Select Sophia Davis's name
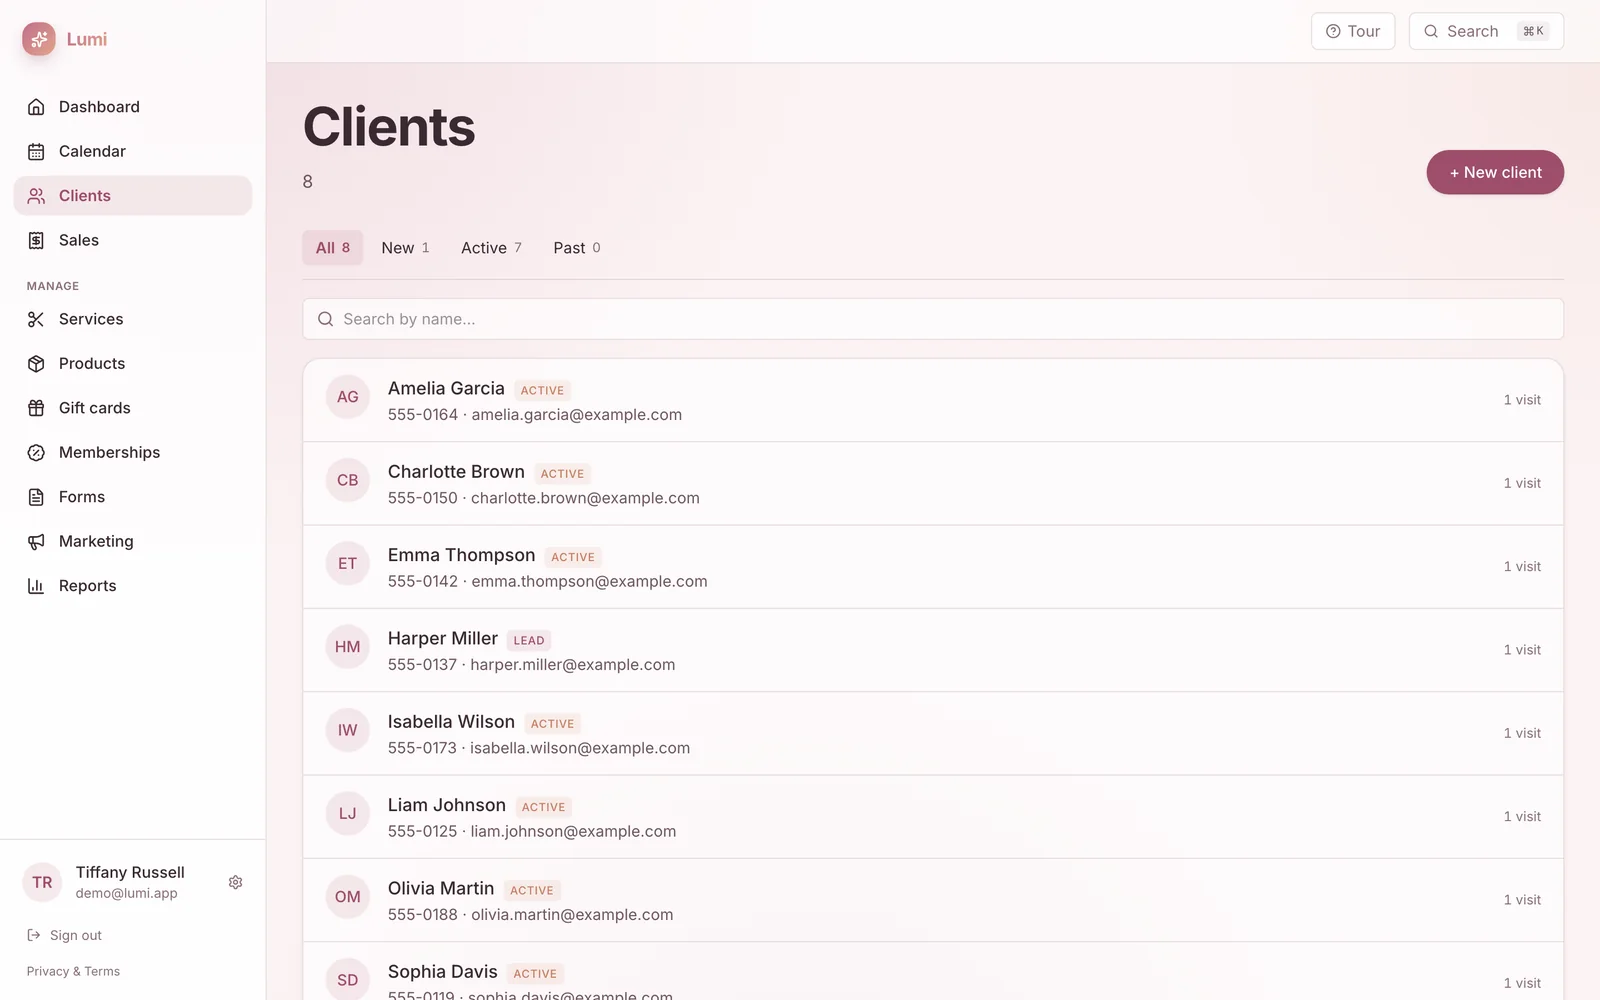1600x1000 pixels. (442, 972)
